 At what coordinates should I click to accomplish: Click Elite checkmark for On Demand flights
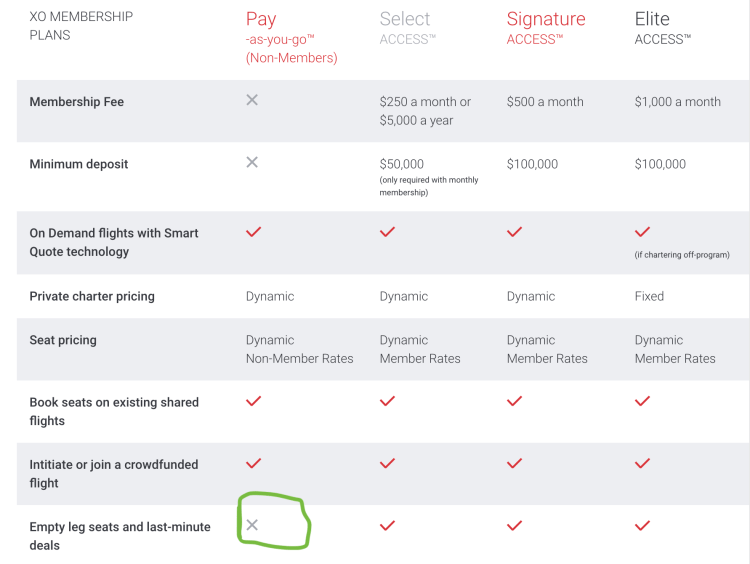coord(642,232)
